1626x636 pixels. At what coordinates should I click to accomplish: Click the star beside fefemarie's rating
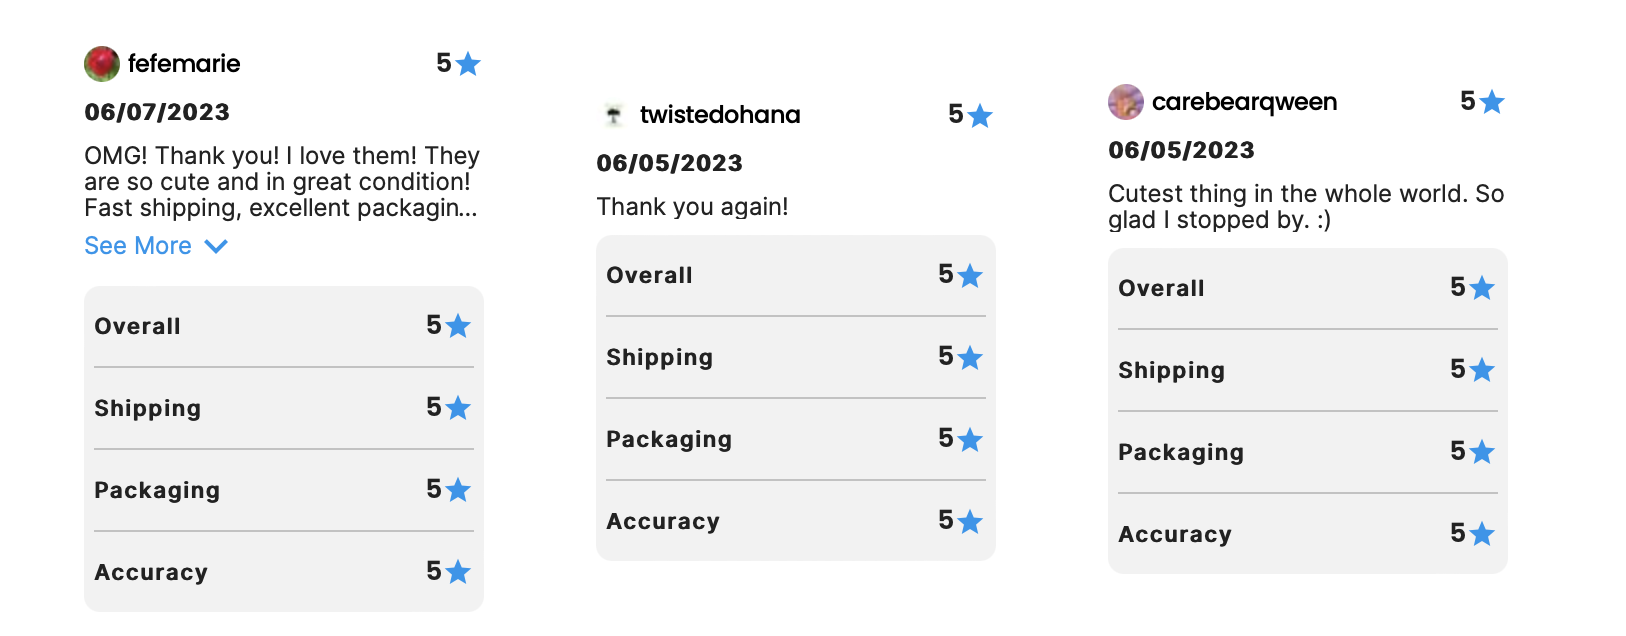click(468, 65)
